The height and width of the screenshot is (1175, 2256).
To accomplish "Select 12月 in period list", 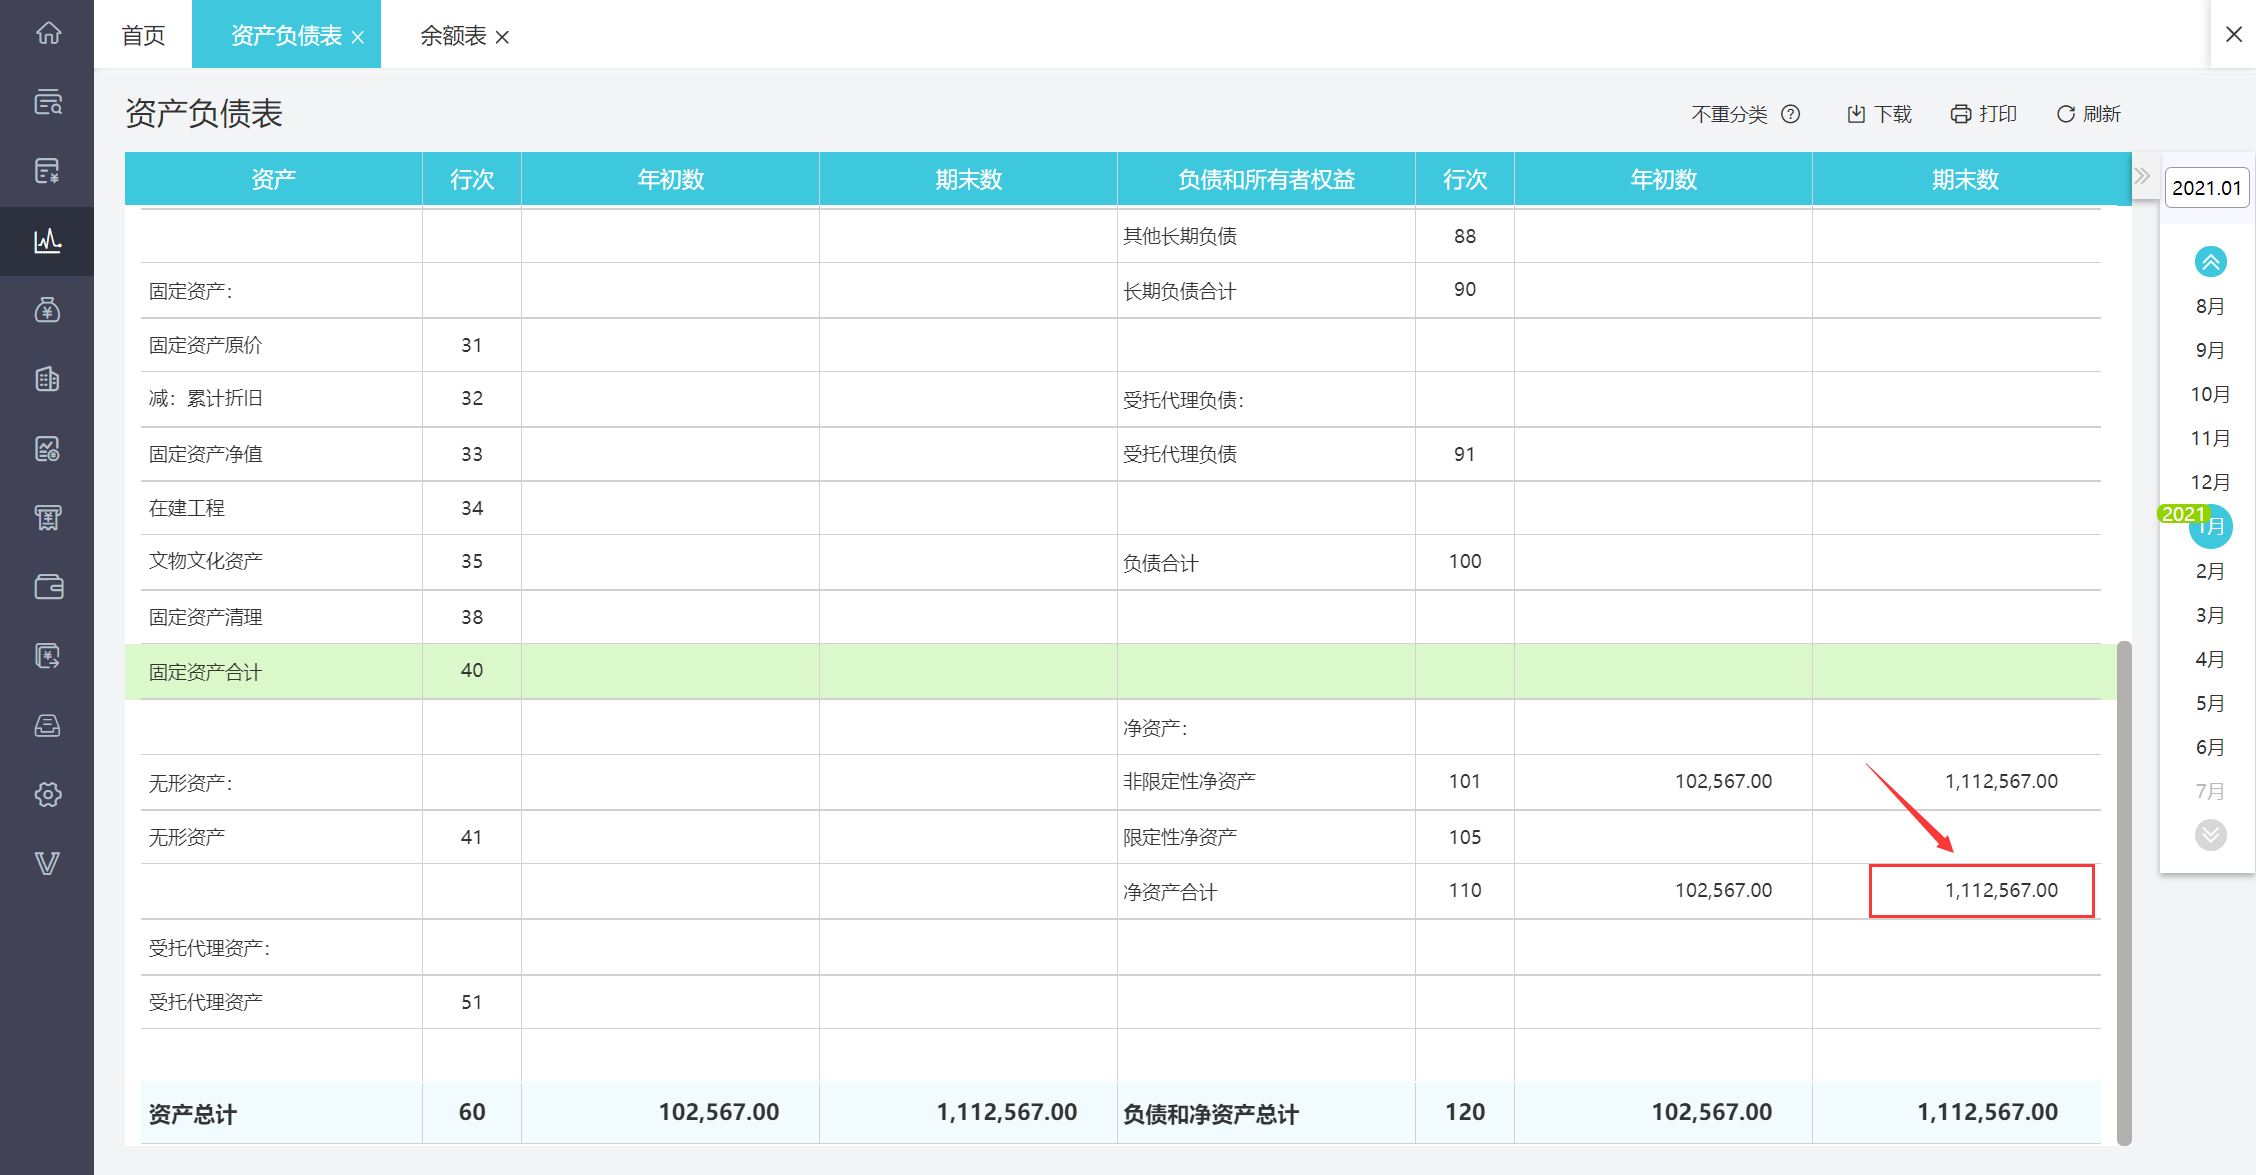I will pos(2210,482).
